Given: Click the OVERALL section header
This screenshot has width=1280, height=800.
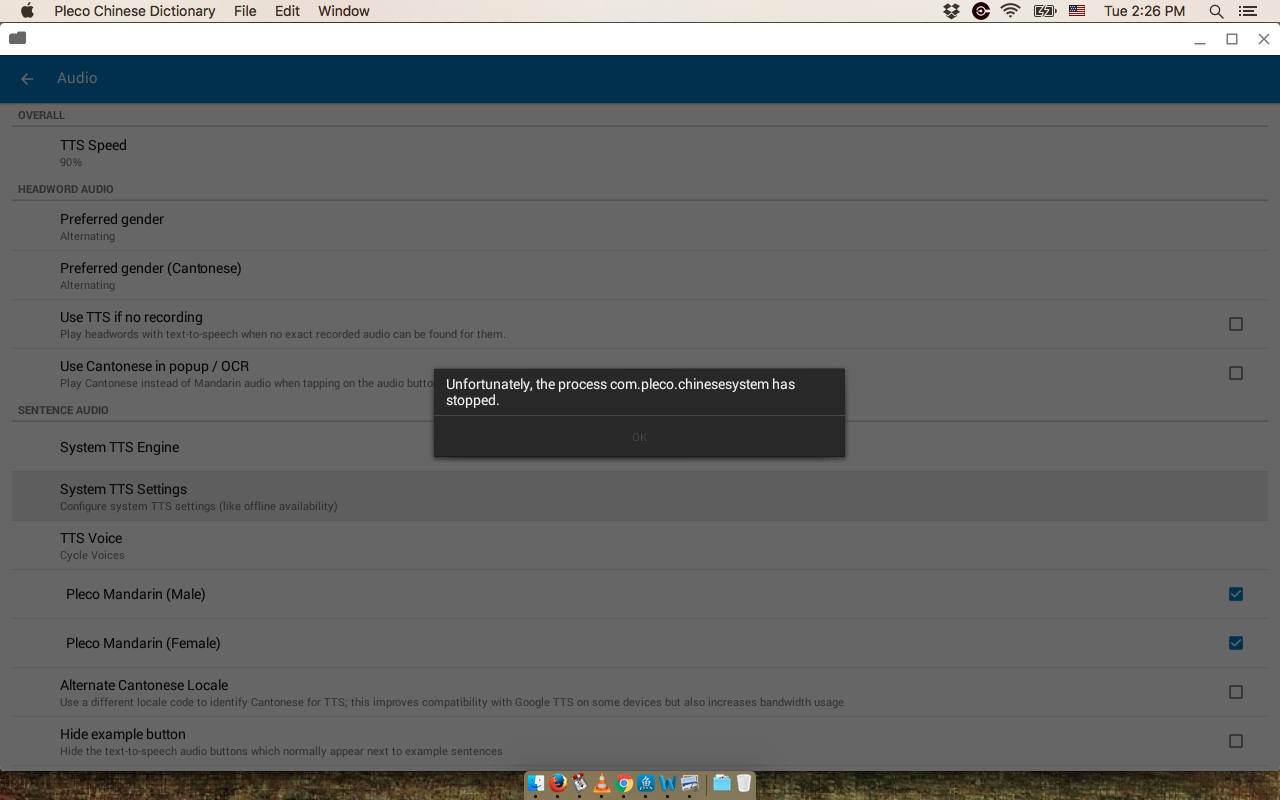Looking at the screenshot, I should pyautogui.click(x=41, y=115).
